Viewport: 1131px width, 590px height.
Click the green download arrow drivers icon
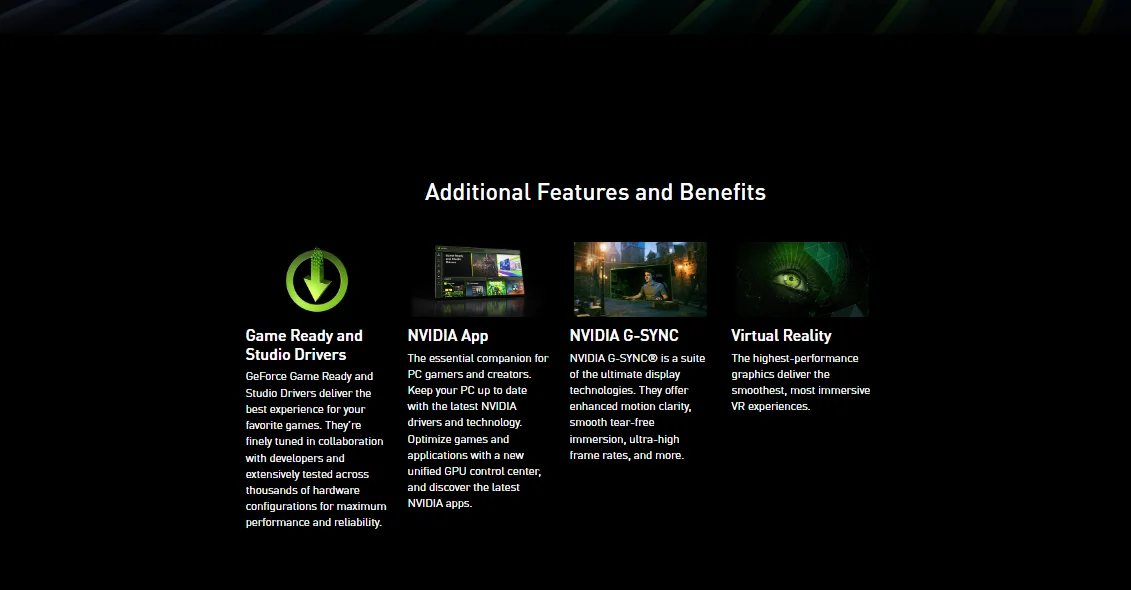316,279
